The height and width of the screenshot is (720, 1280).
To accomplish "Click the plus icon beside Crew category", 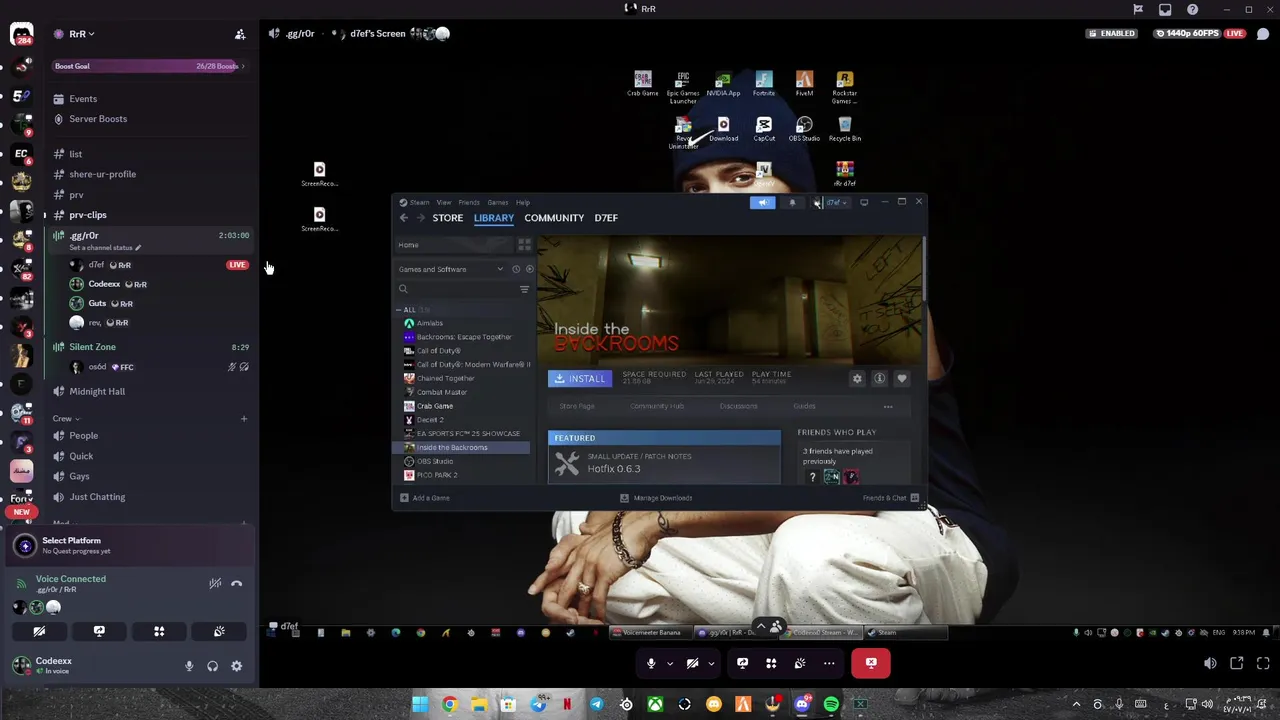I will 244,418.
